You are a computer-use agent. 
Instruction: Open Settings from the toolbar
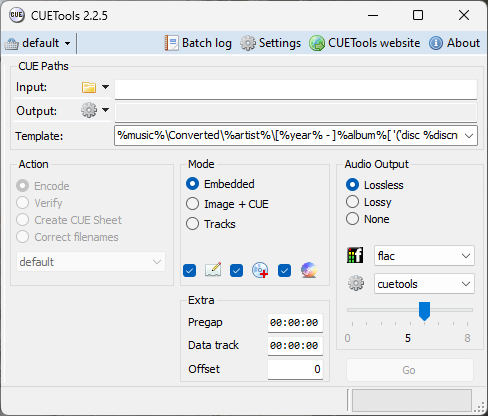tap(271, 43)
